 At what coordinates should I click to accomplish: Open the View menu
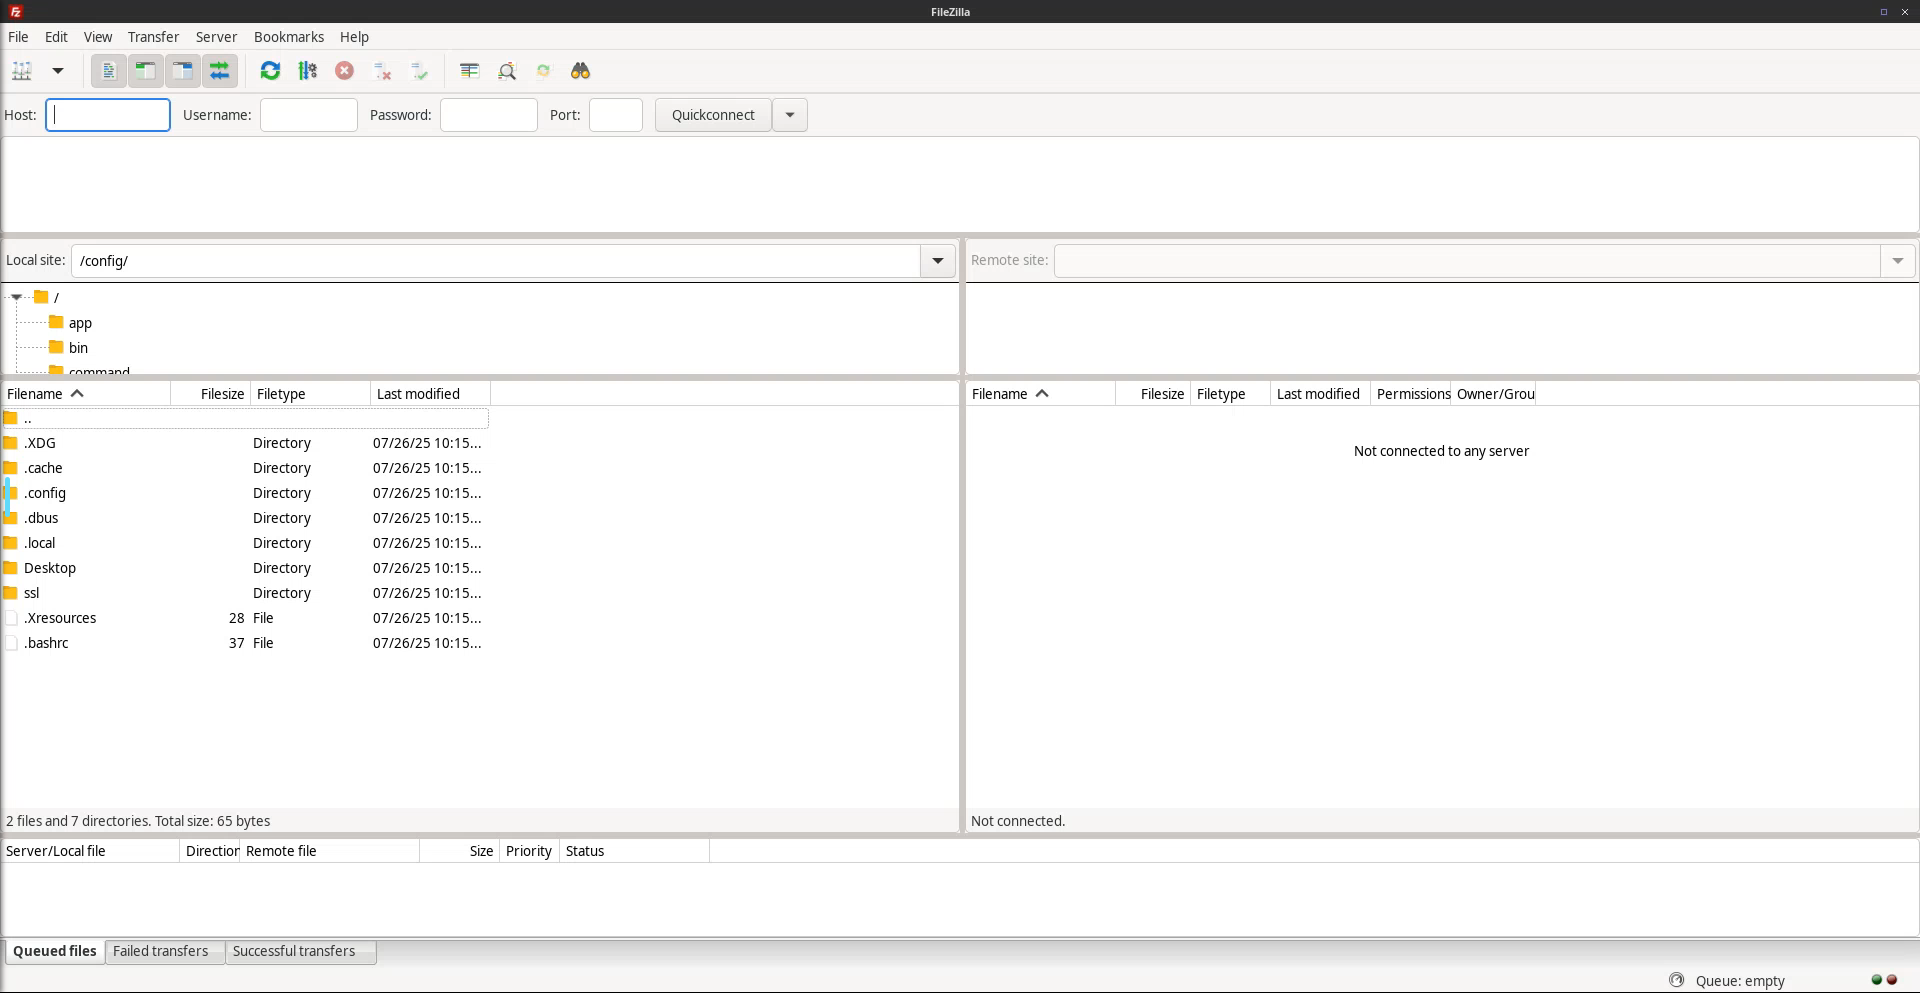[x=98, y=37]
